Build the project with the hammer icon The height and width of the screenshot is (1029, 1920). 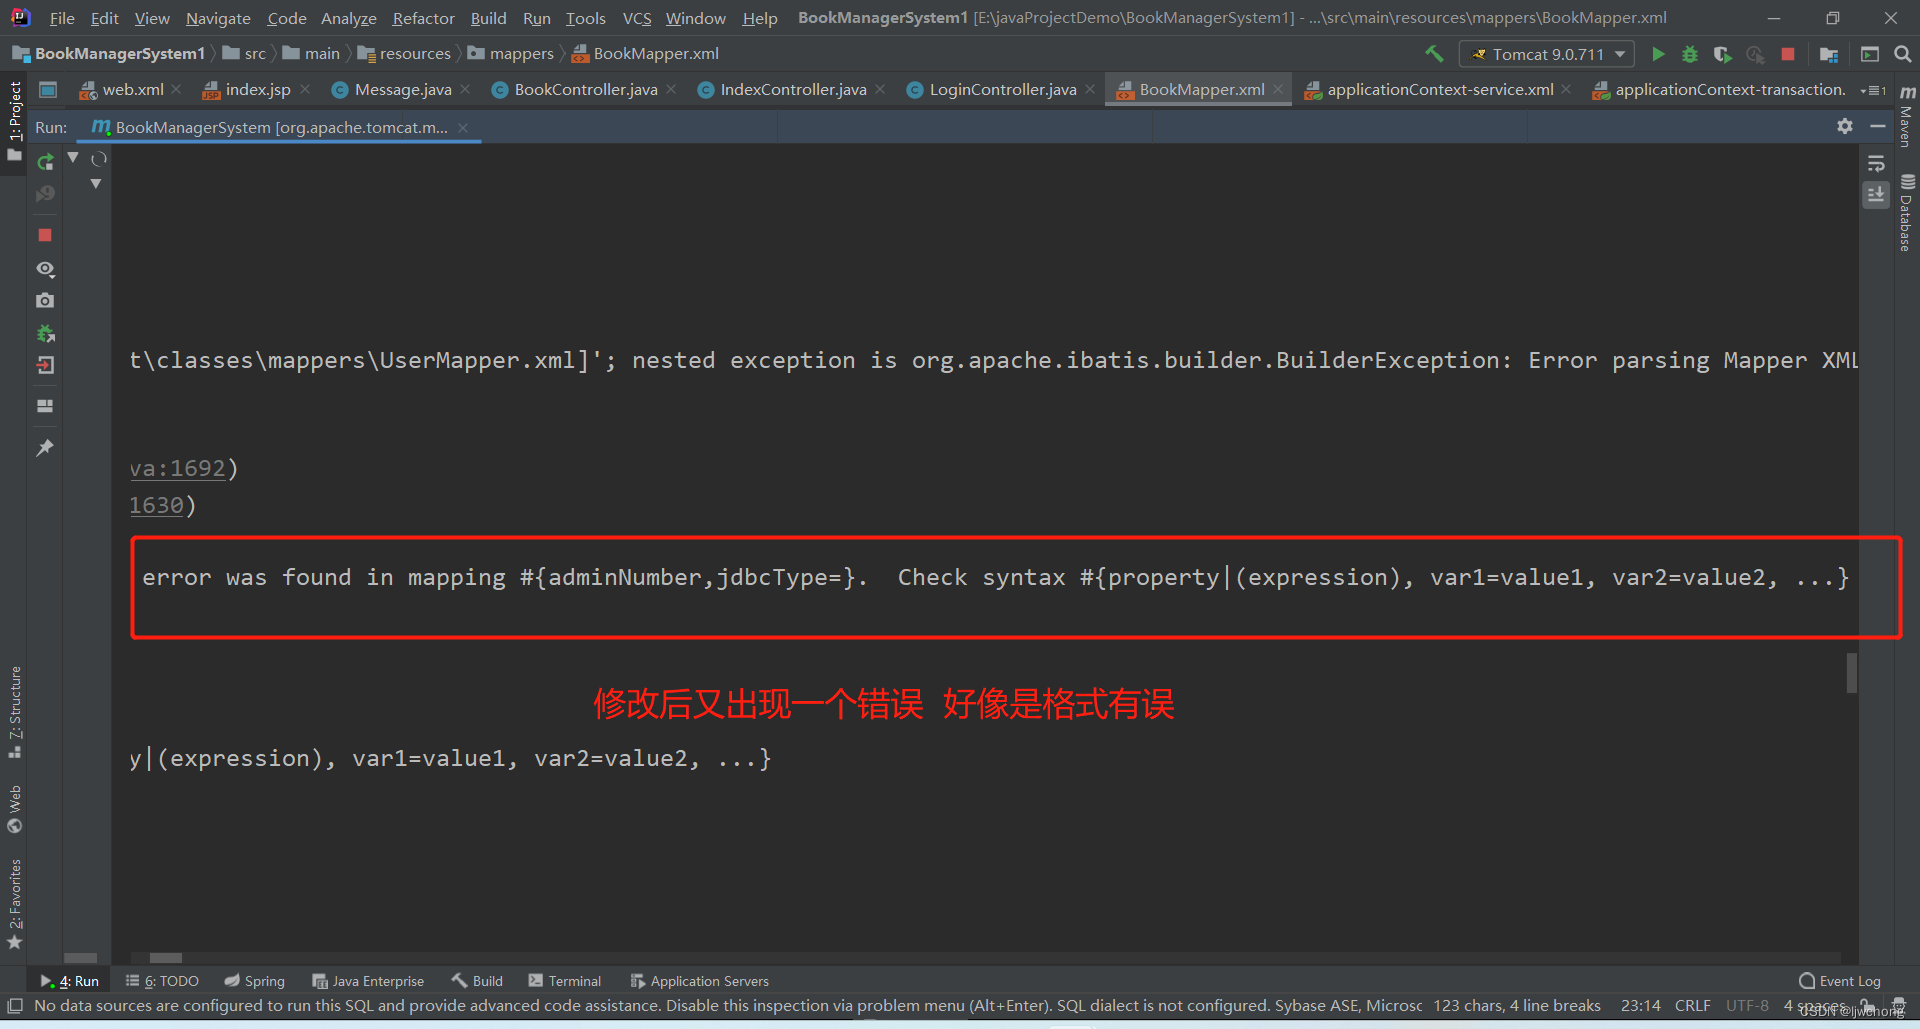click(x=1433, y=54)
